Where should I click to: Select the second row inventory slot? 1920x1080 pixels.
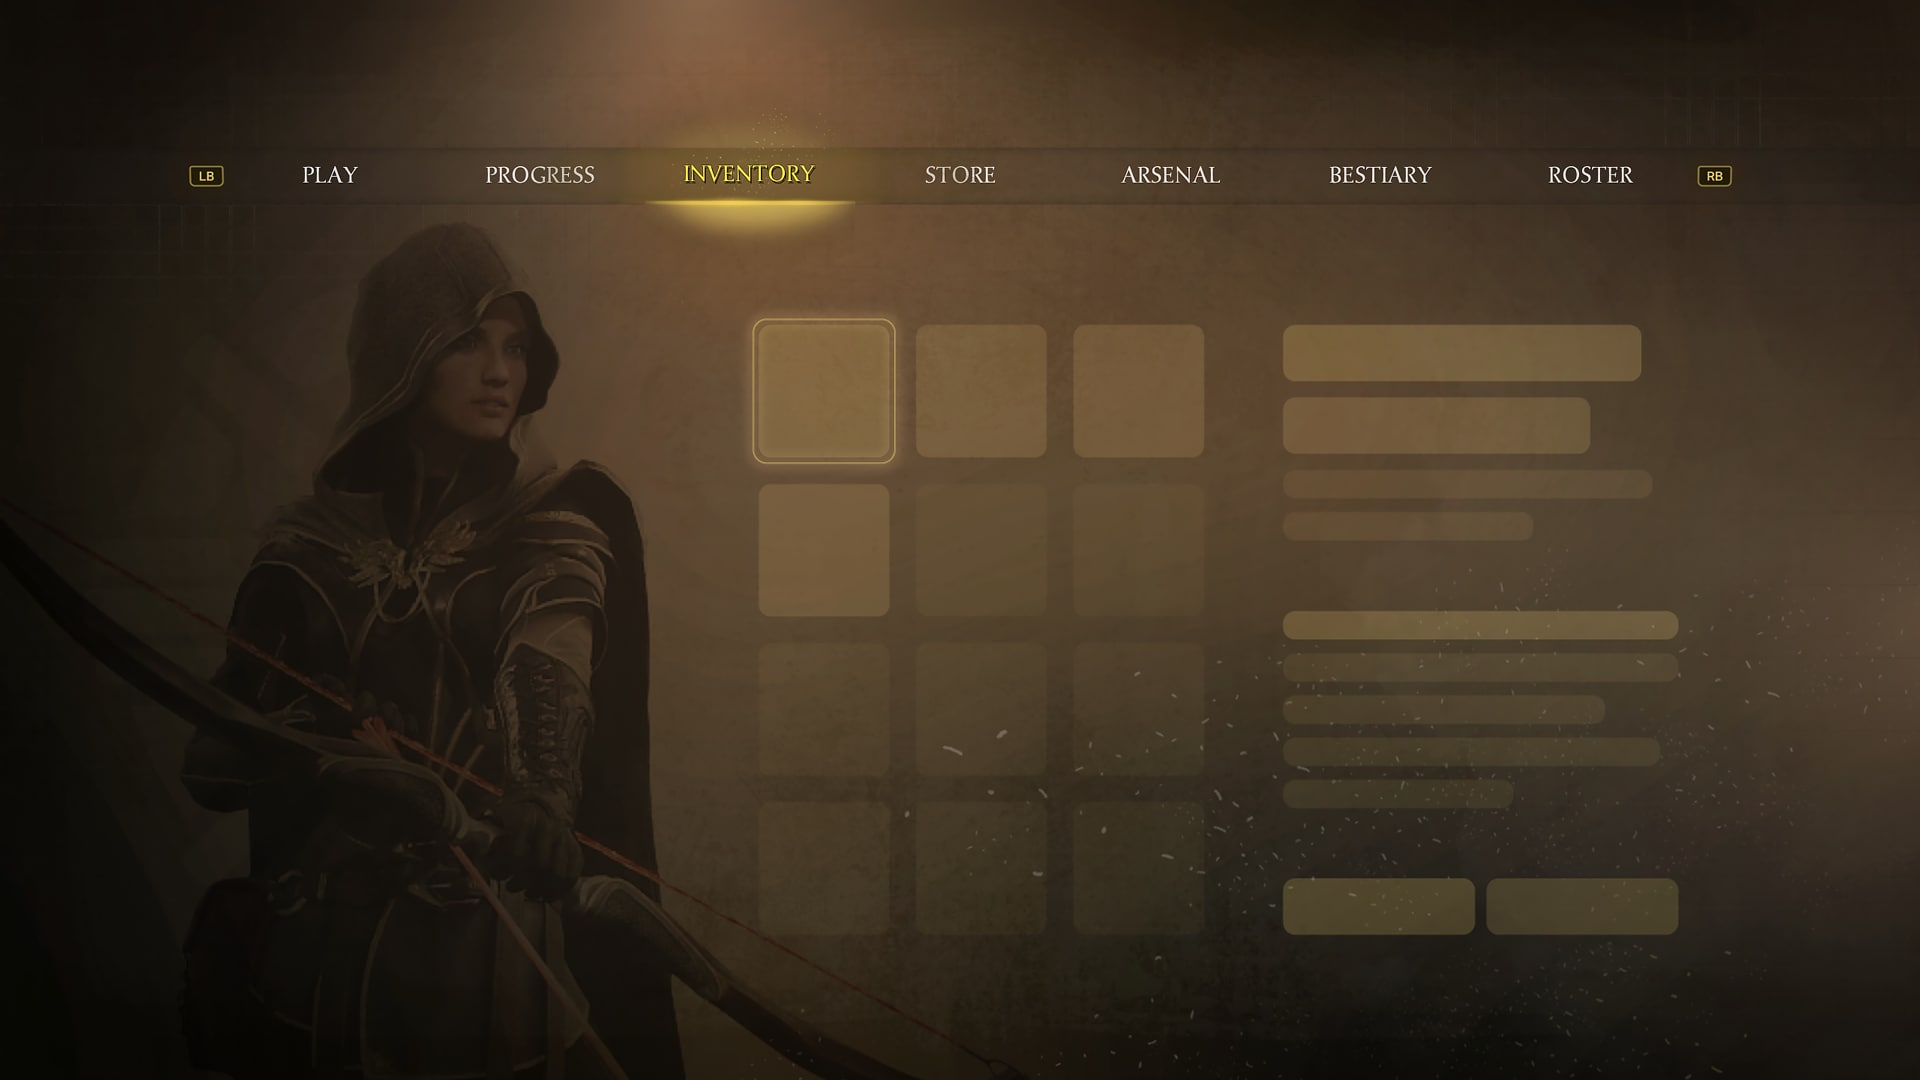[x=824, y=549]
